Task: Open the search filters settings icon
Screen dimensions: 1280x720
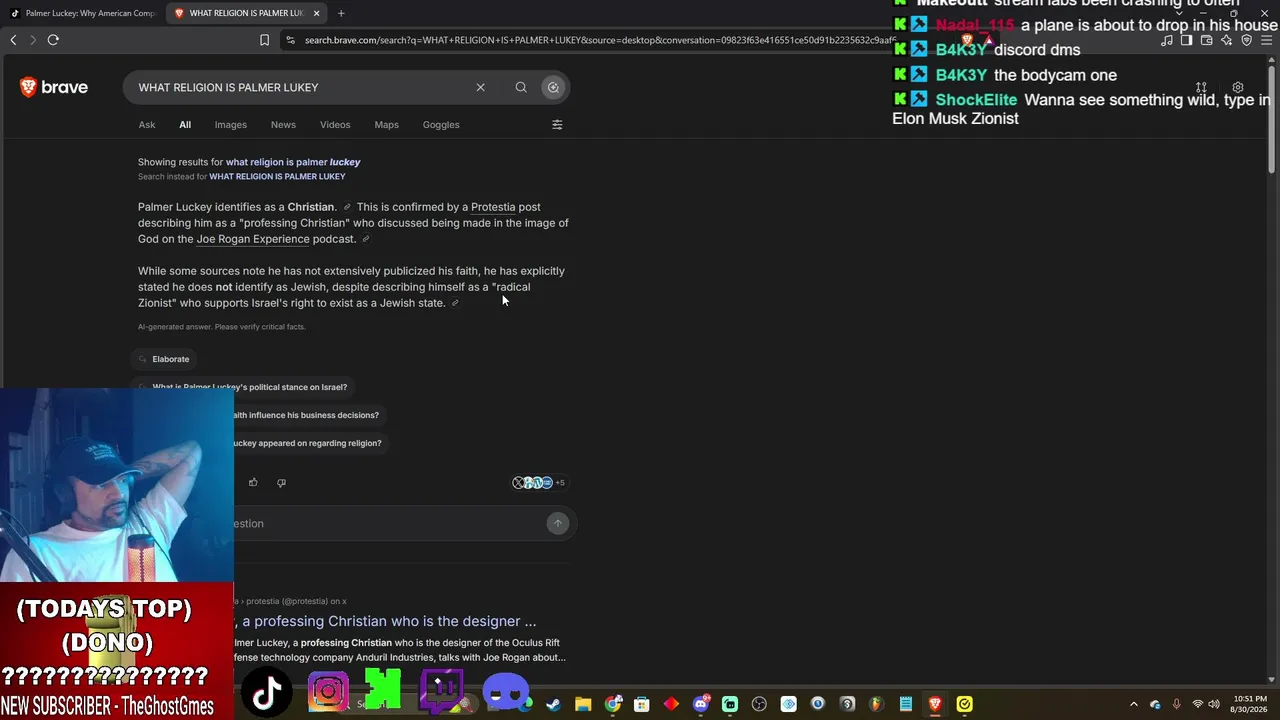Action: coord(557,125)
